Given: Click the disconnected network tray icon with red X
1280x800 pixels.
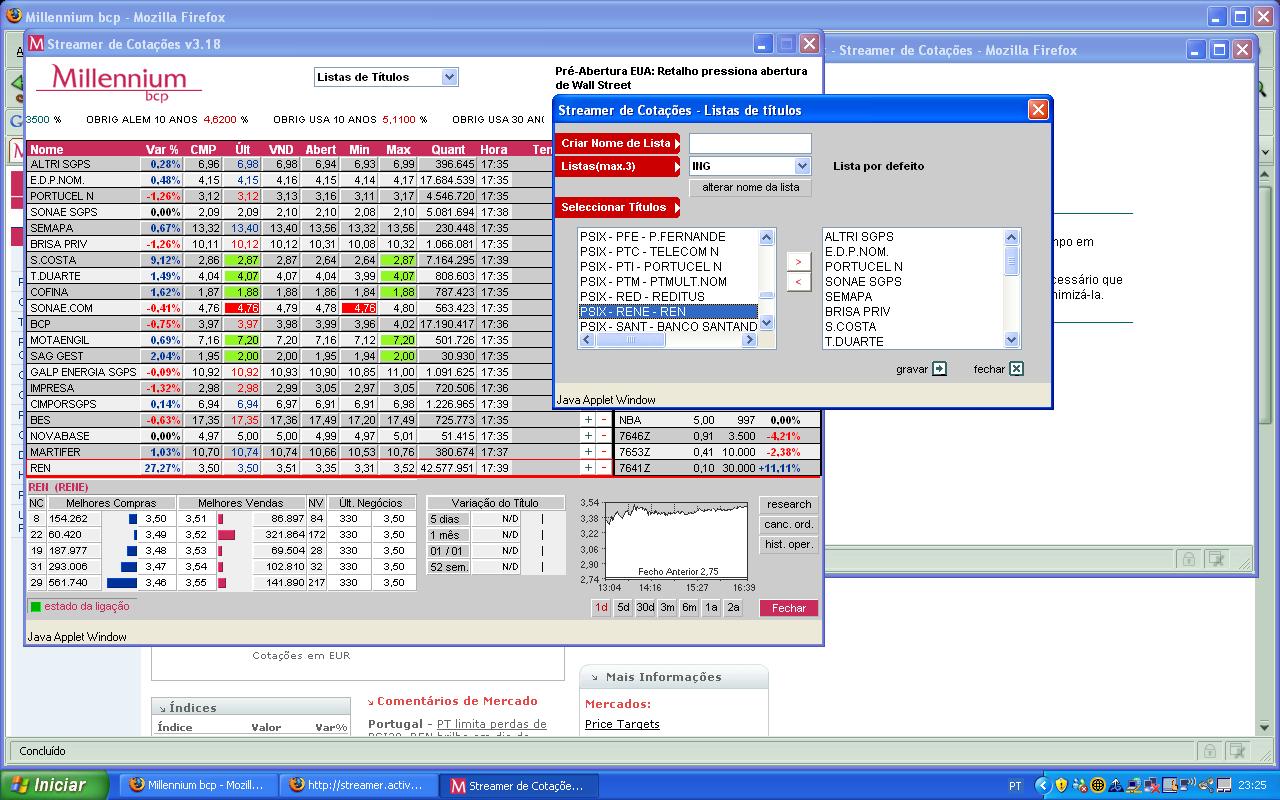Looking at the screenshot, I should pyautogui.click(x=1152, y=785).
